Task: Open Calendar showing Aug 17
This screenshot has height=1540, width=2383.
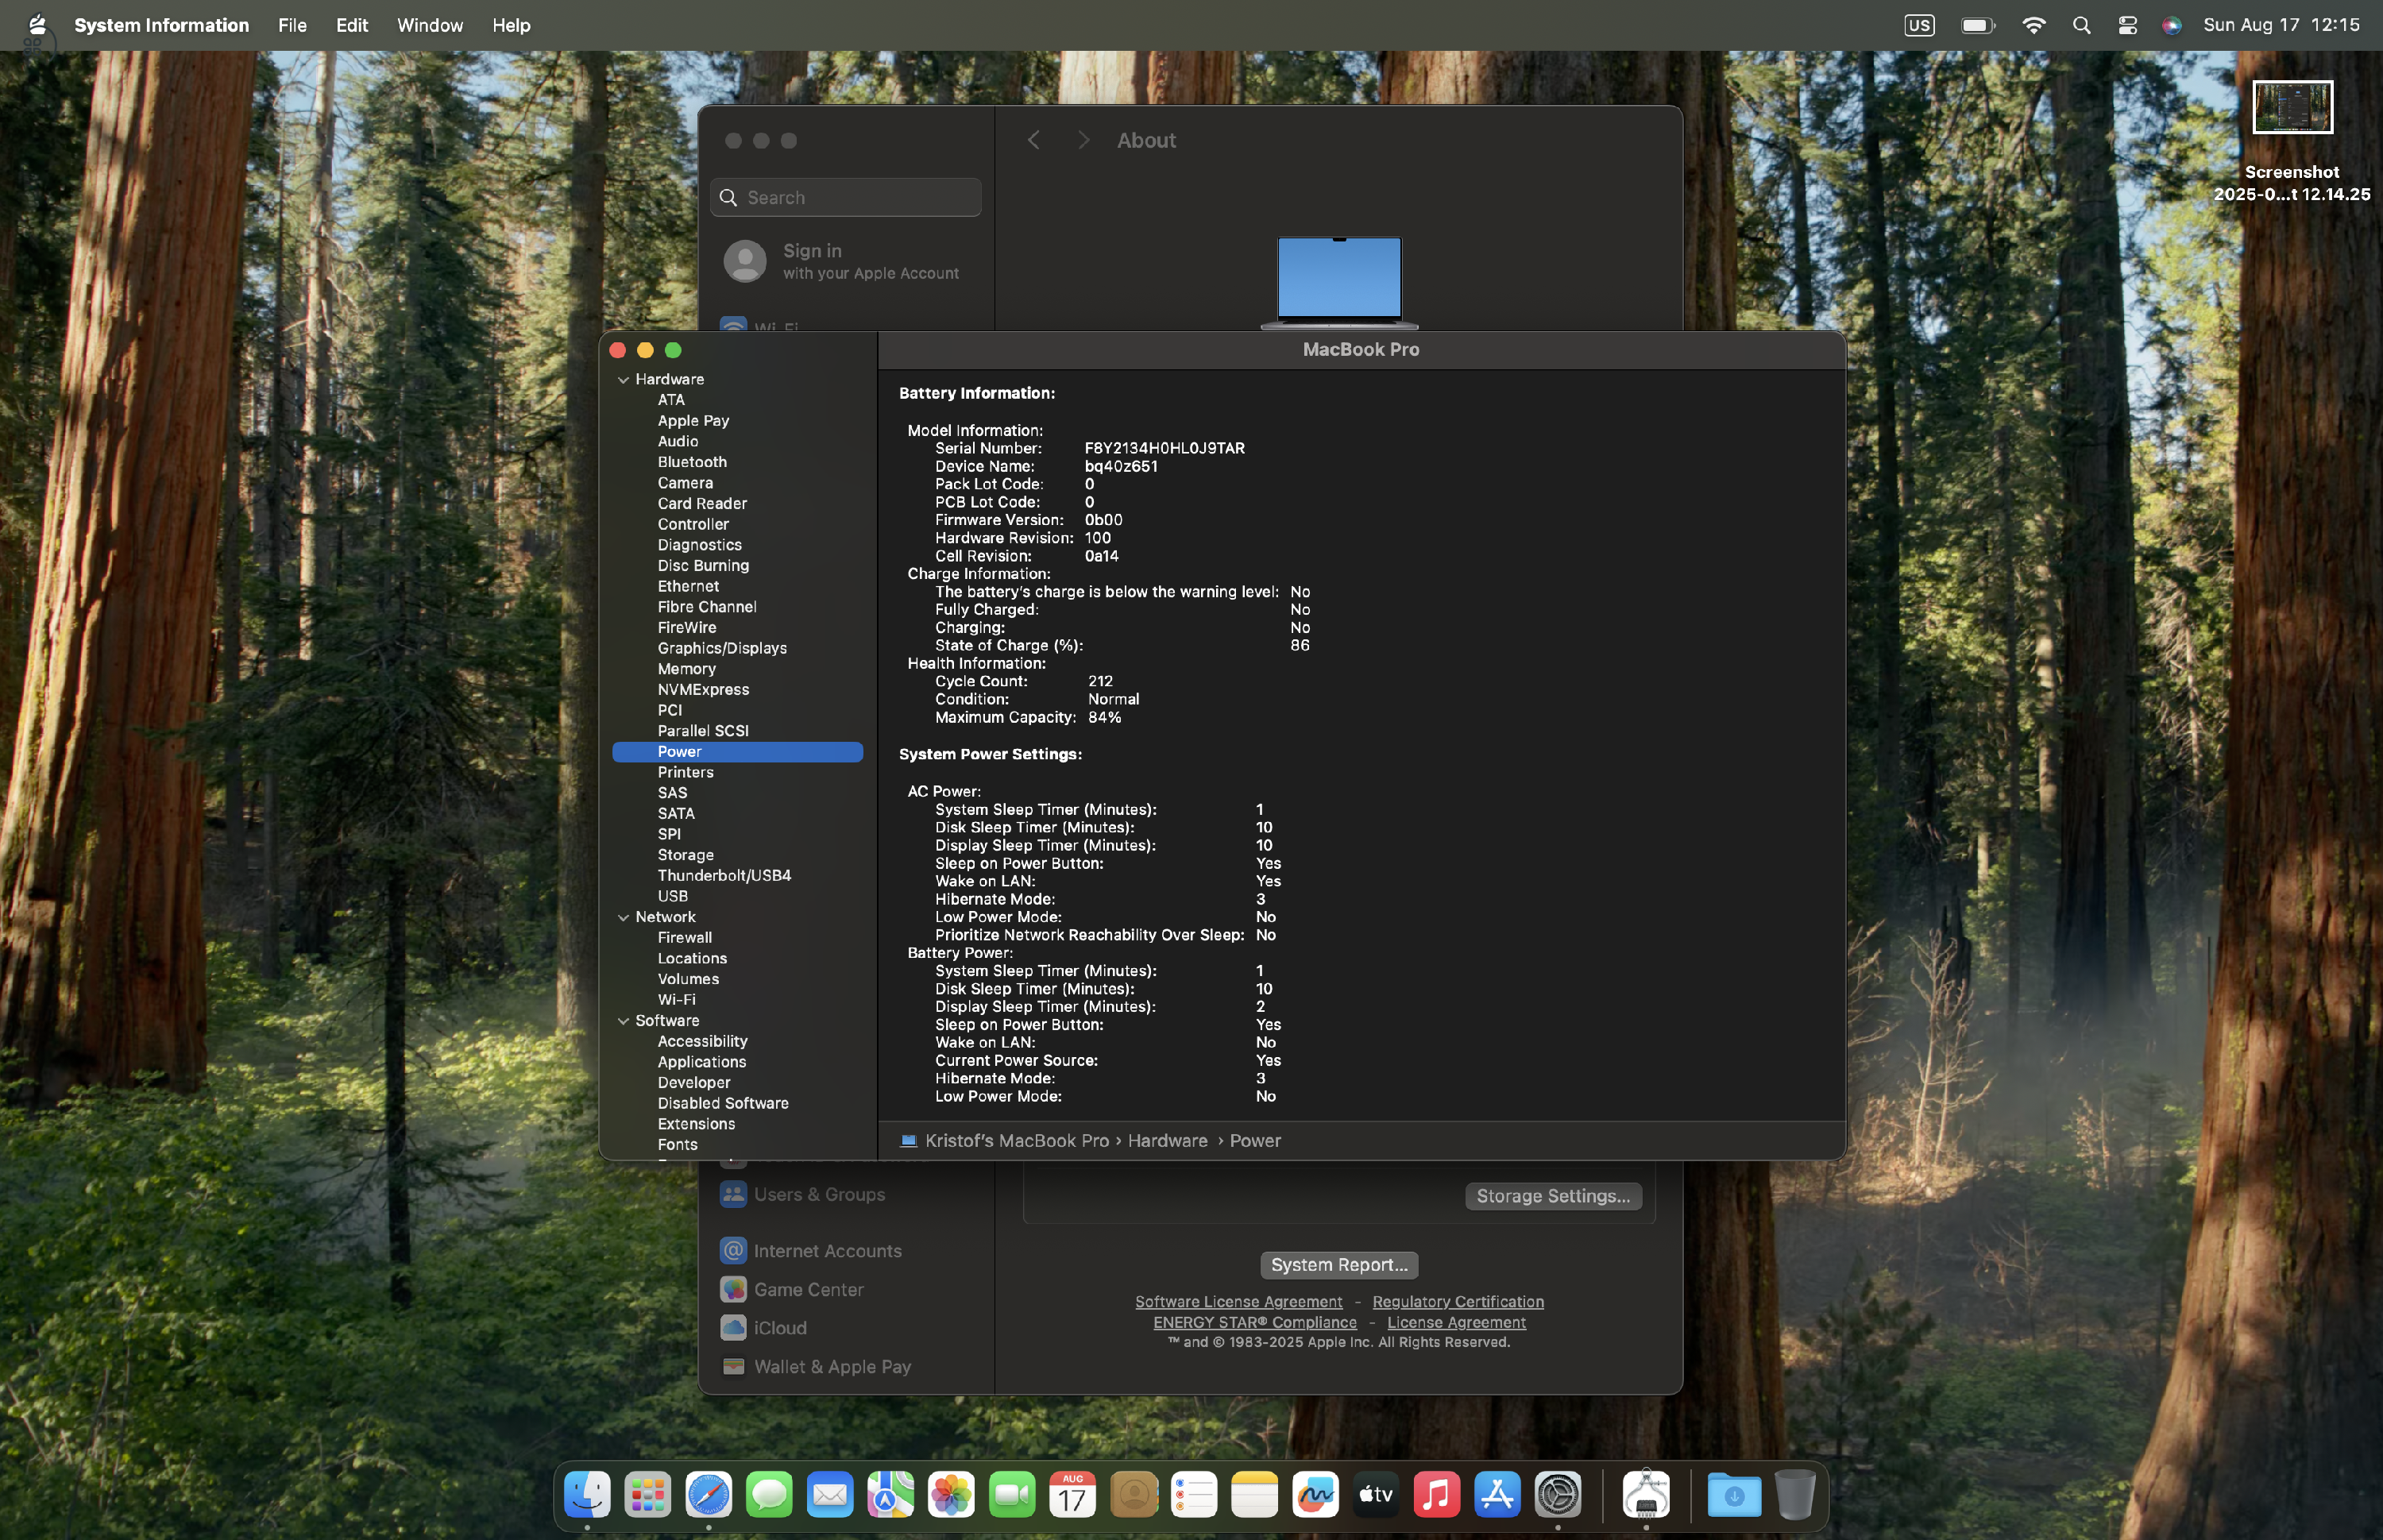Action: pyautogui.click(x=1073, y=1495)
